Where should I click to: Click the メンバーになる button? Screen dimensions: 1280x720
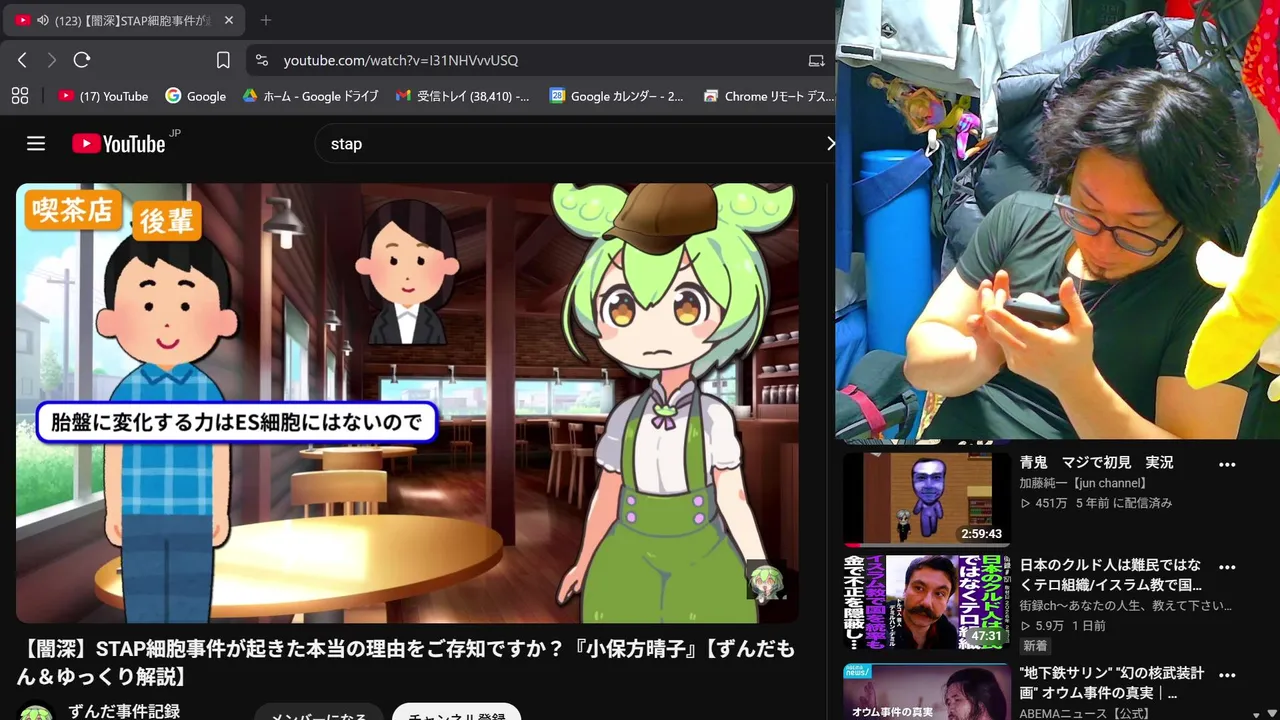point(319,713)
